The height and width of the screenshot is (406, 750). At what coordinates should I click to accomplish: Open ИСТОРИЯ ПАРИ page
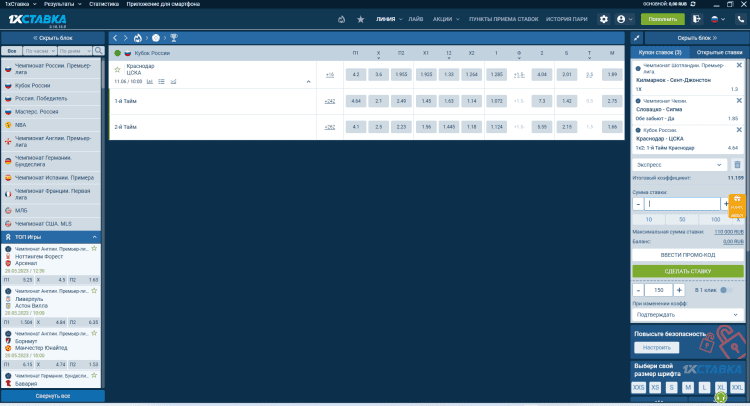[567, 19]
